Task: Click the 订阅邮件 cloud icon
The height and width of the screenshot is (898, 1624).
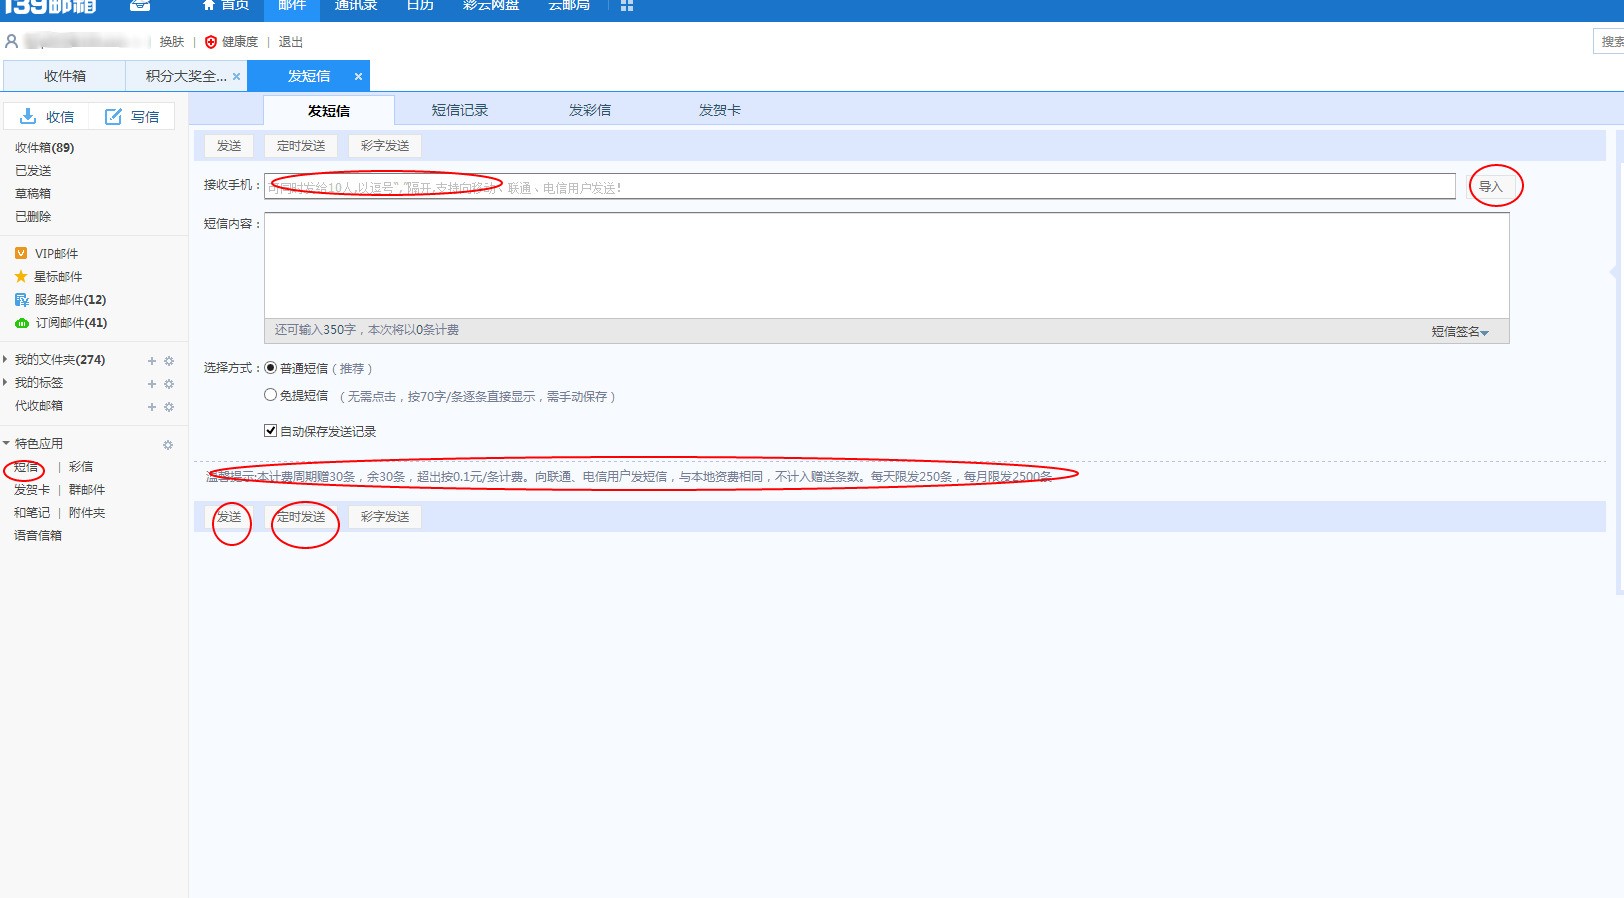Action: pyautogui.click(x=21, y=323)
